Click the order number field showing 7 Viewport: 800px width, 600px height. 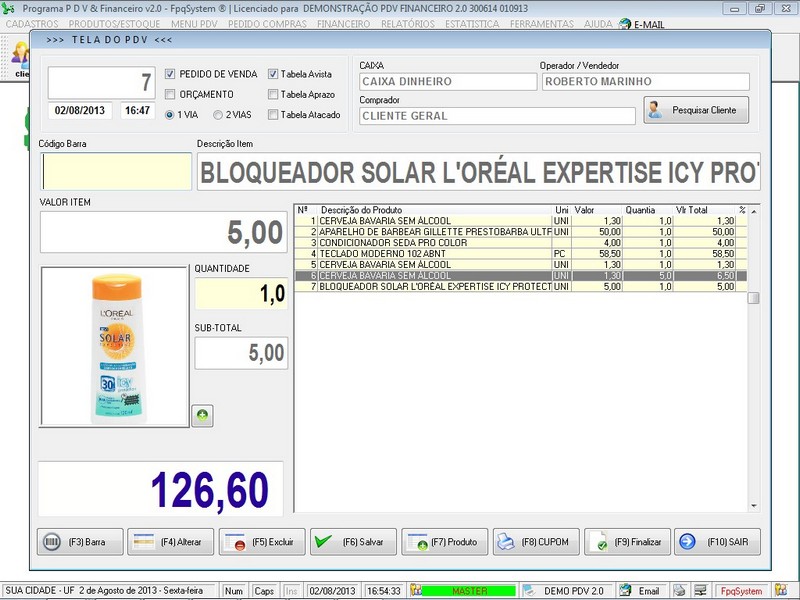pyautogui.click(x=102, y=82)
